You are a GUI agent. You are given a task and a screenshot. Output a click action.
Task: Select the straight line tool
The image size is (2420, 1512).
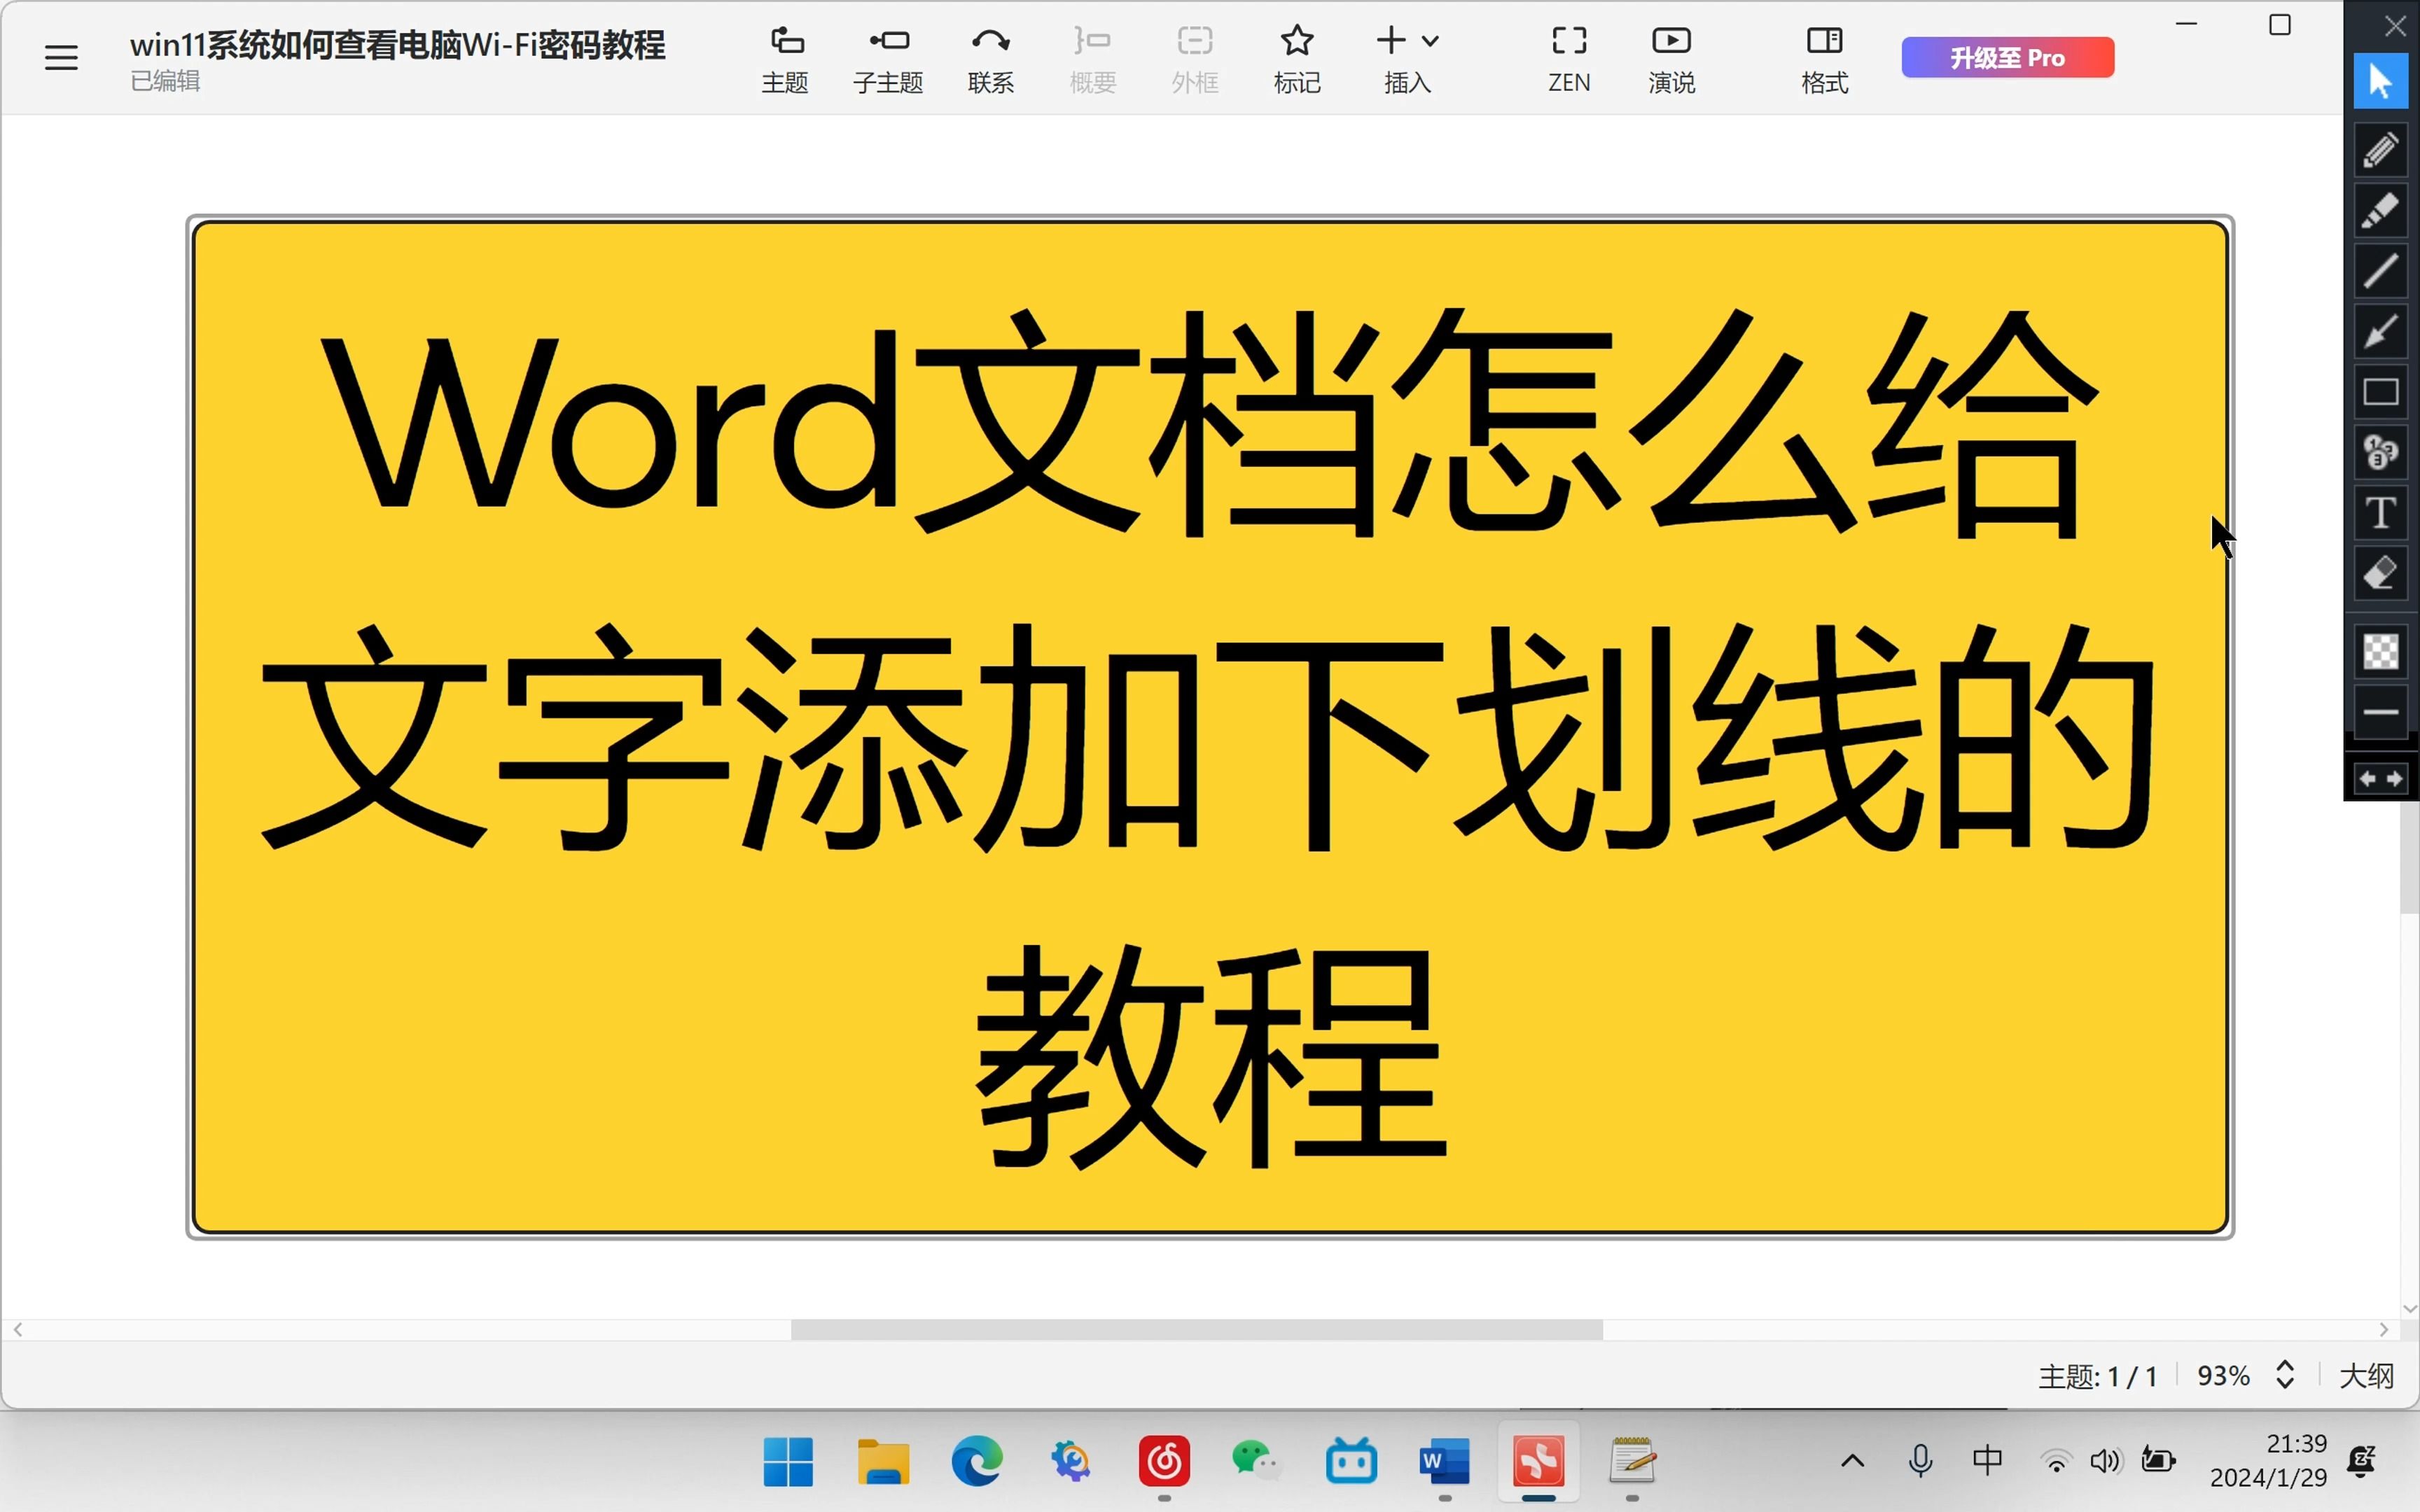(x=2380, y=271)
